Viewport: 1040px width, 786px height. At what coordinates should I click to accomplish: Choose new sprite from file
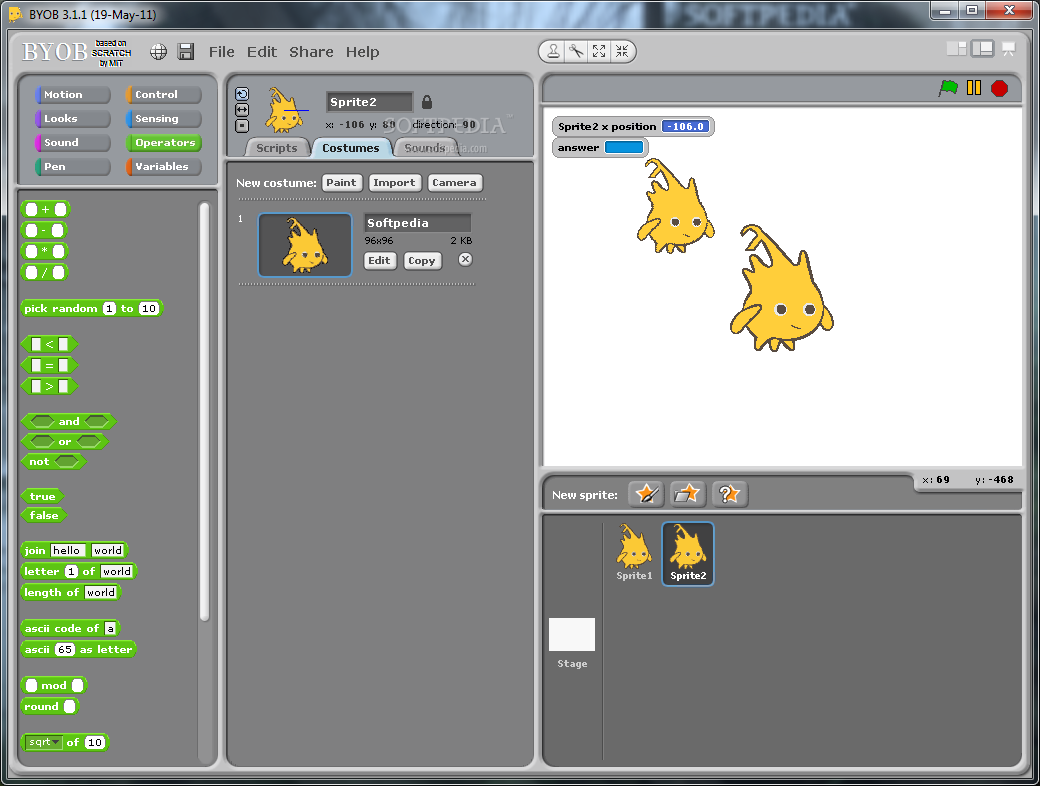pyautogui.click(x=687, y=494)
